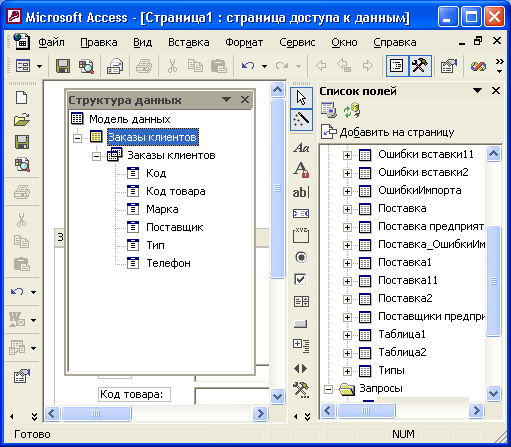Collapse the Запросы folder
This screenshot has width=511, height=447.
pyautogui.click(x=328, y=389)
